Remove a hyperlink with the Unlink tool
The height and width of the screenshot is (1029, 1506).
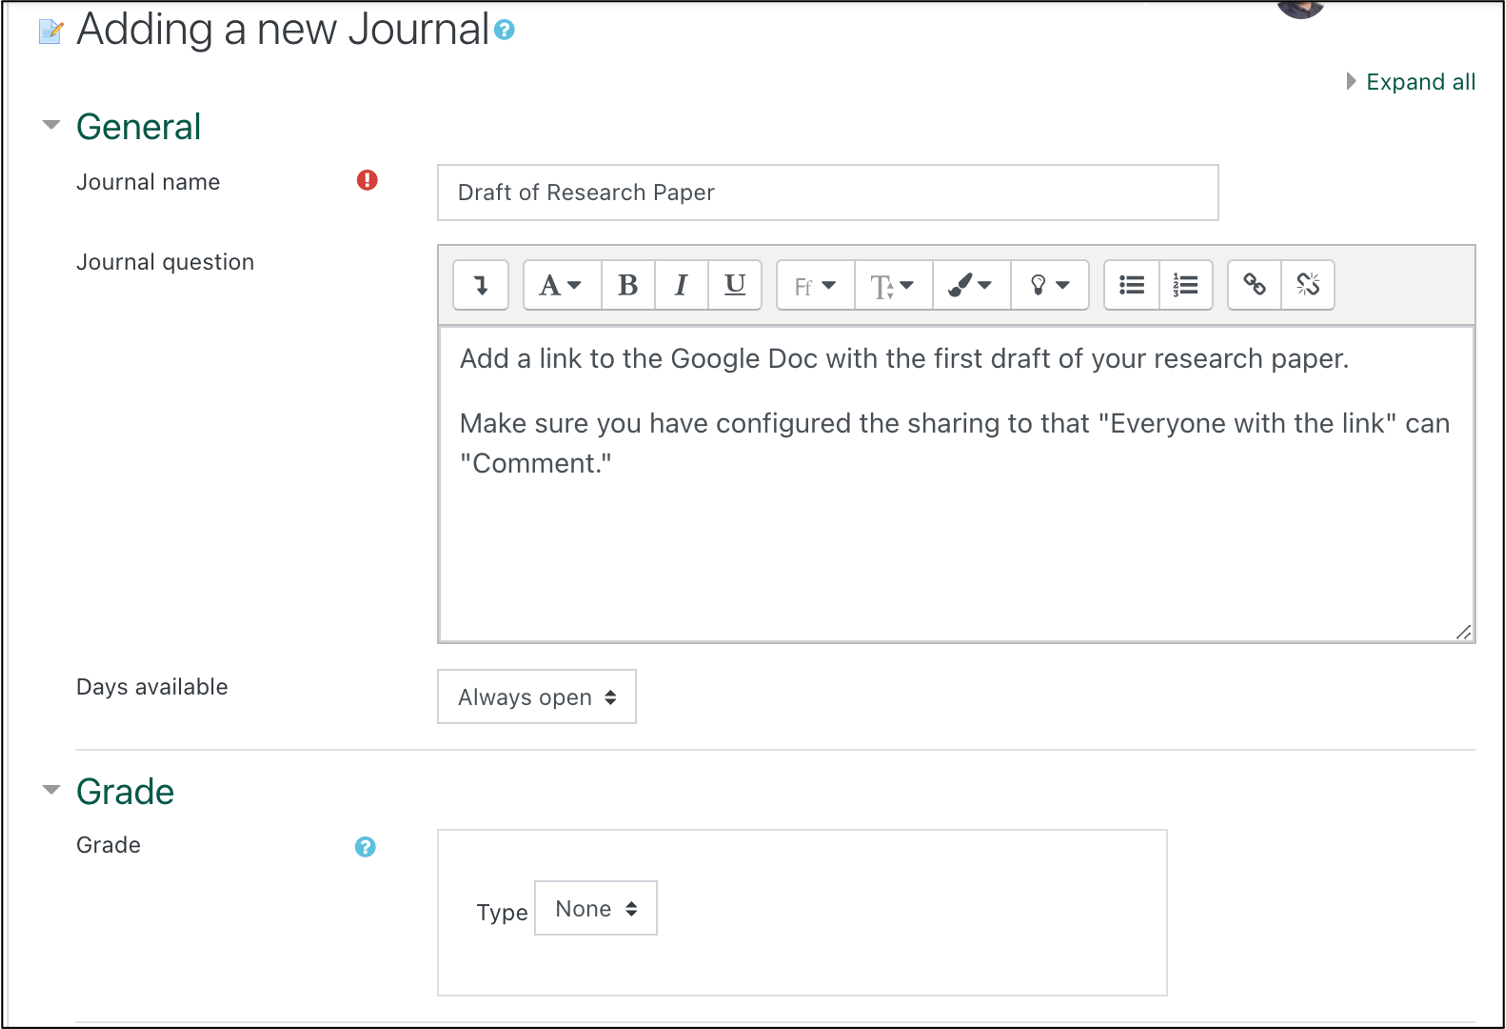click(1308, 285)
